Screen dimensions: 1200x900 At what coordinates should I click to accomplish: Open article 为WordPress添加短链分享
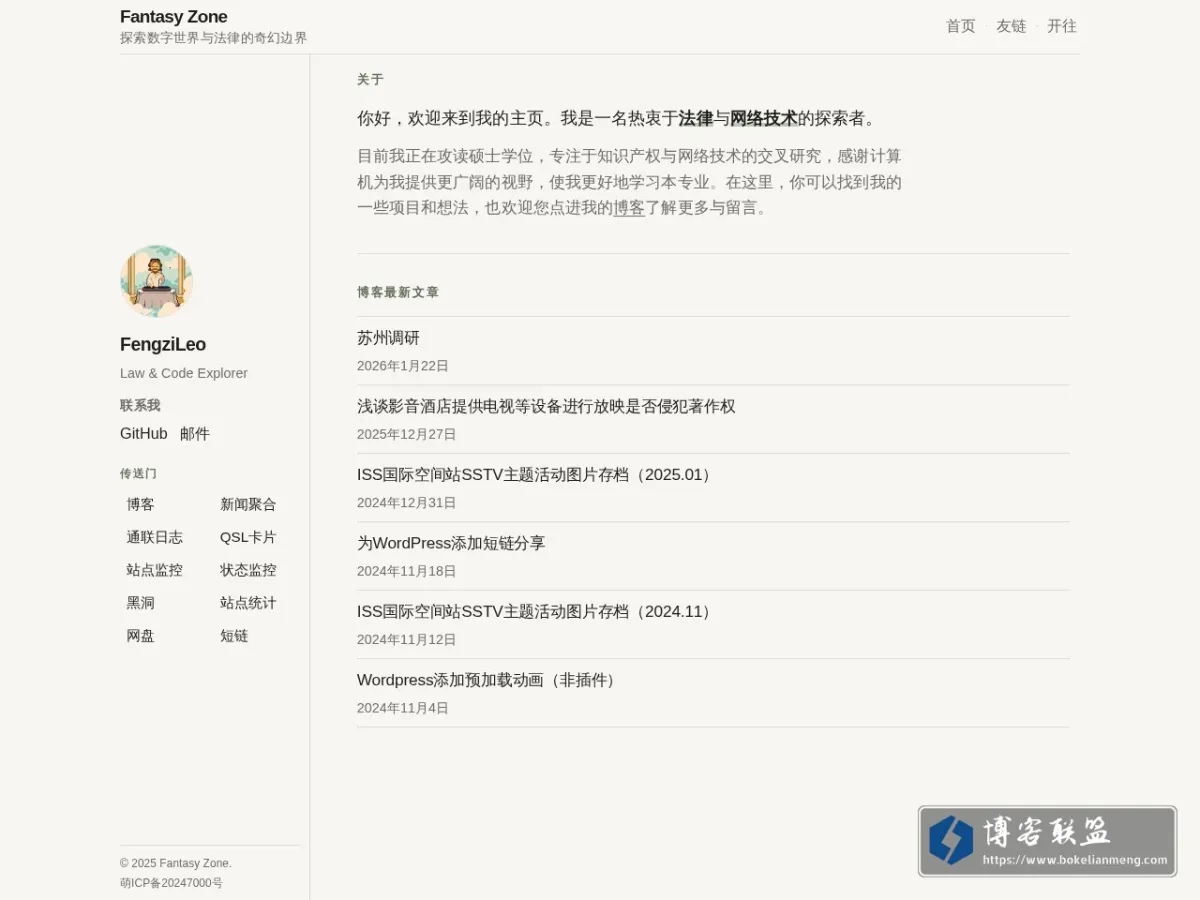[x=451, y=543]
